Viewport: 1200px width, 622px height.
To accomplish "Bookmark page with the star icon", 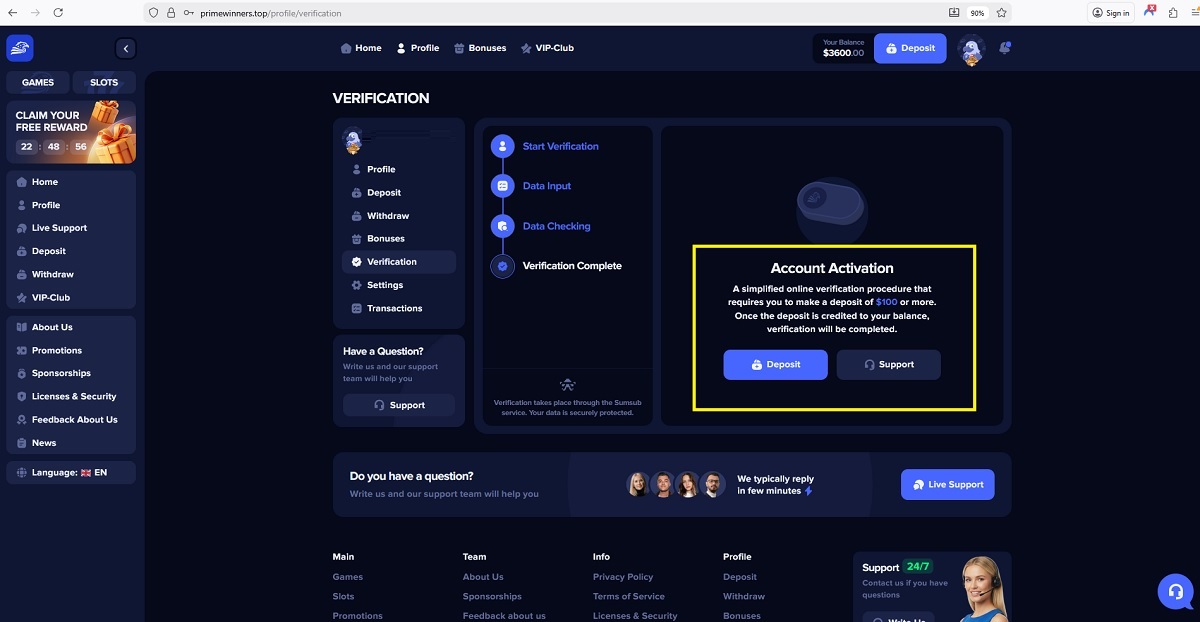I will point(1002,13).
